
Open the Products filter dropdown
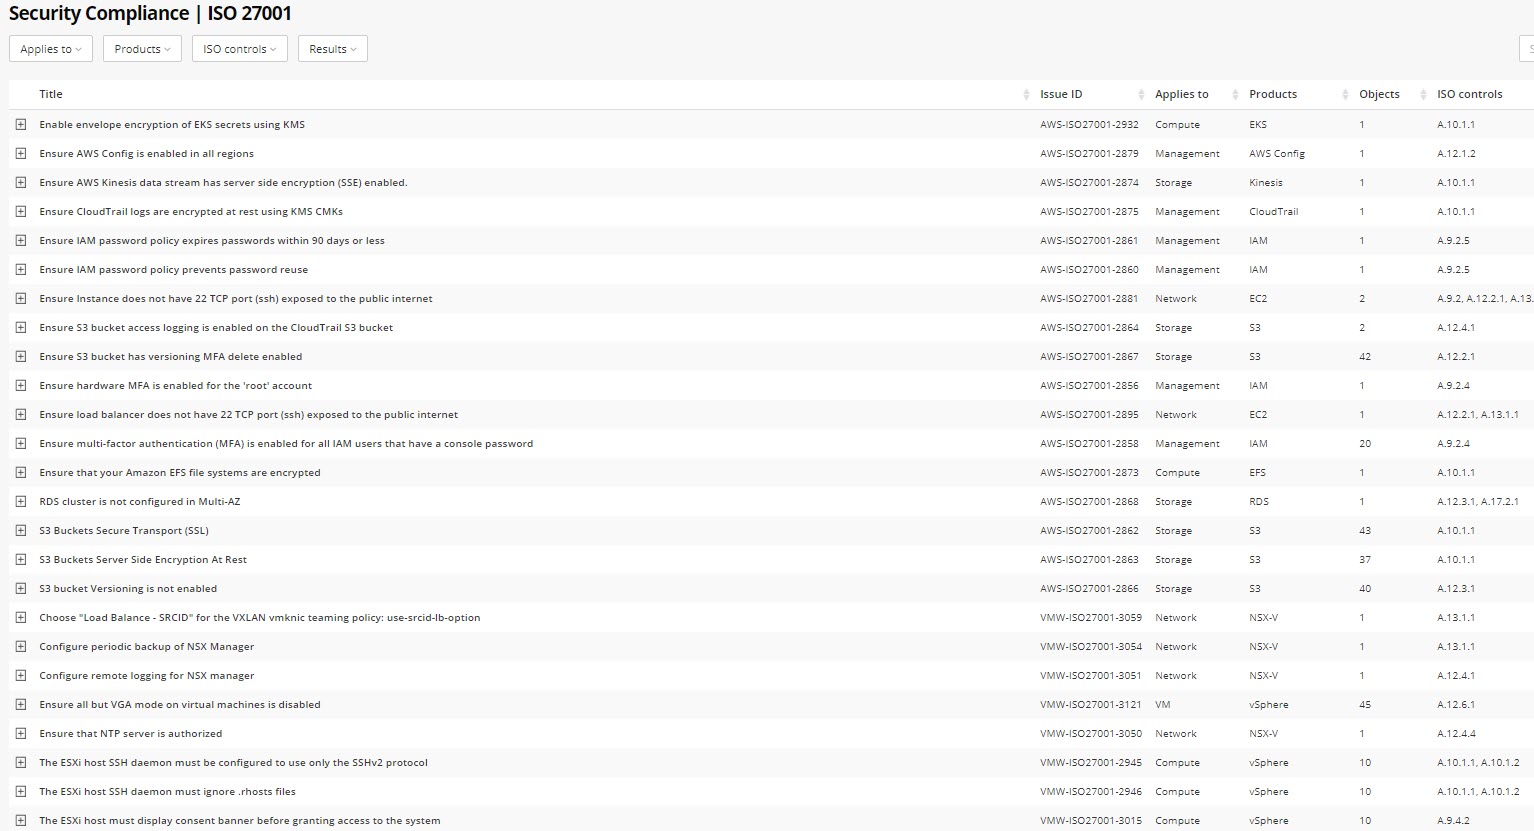pyautogui.click(x=142, y=49)
